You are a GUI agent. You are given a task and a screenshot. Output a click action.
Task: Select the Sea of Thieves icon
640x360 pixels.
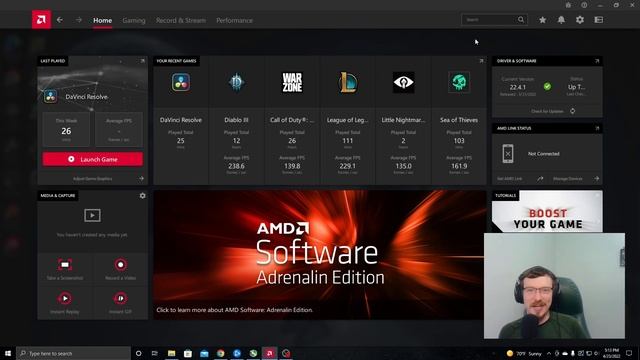coord(459,82)
